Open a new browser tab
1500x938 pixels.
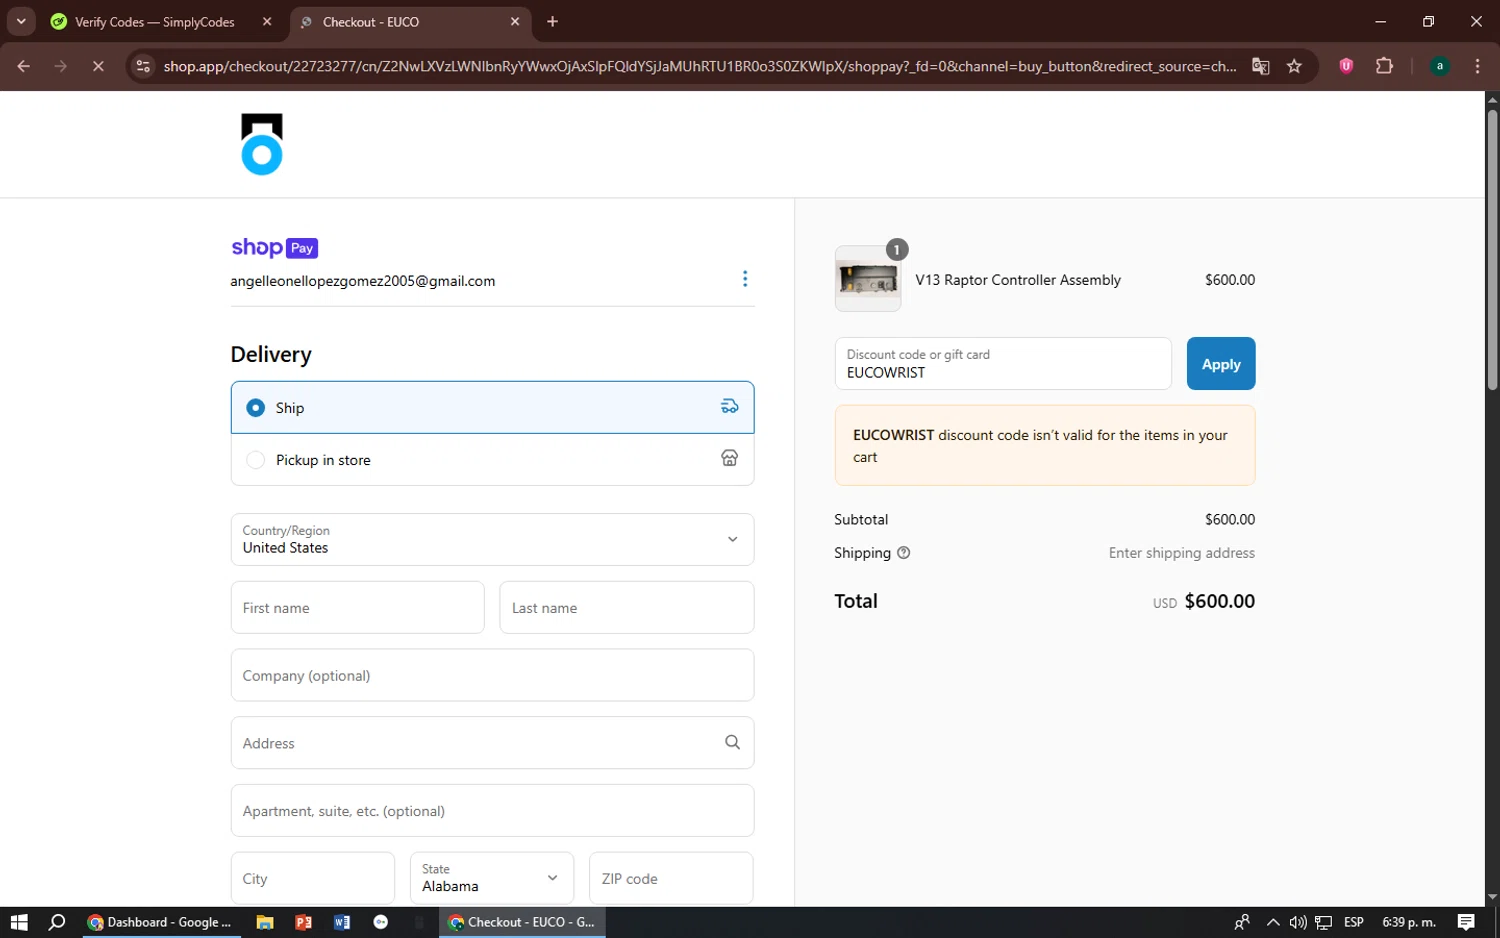[x=552, y=21]
